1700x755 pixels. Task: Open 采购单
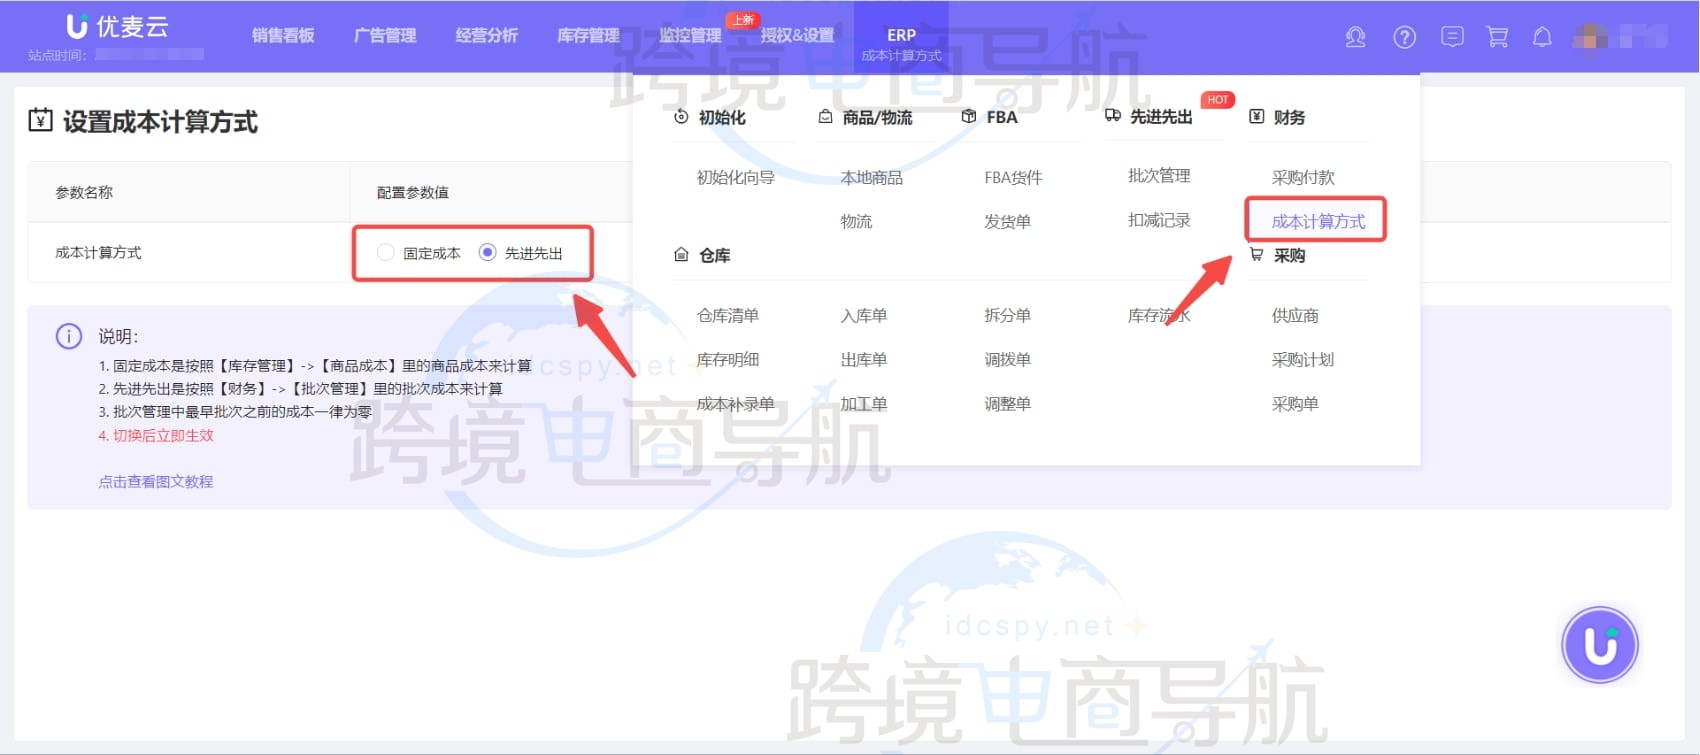coord(1295,404)
